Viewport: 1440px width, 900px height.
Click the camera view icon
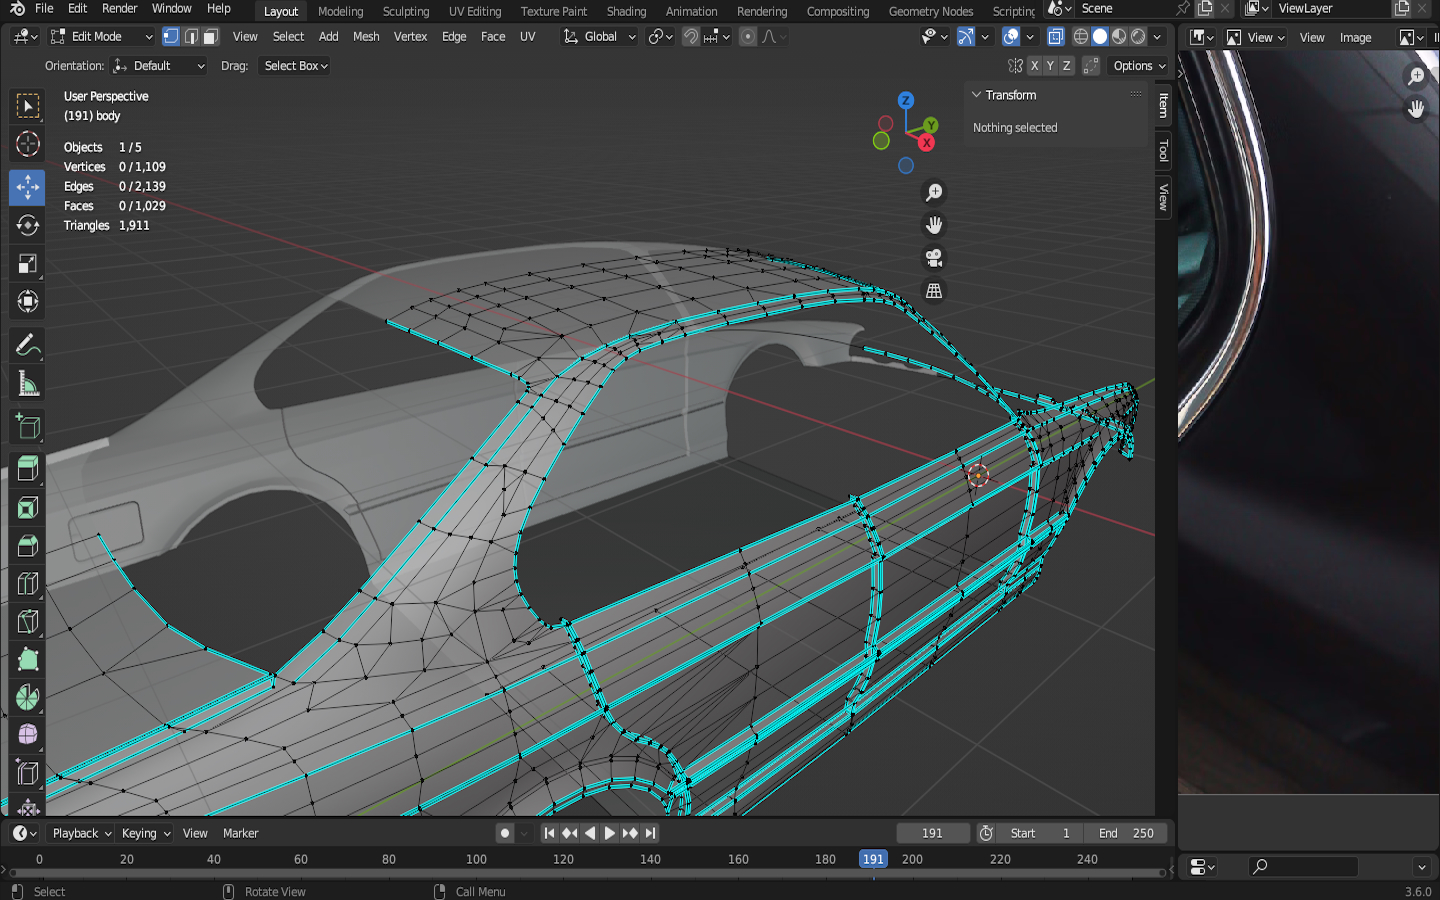click(934, 258)
